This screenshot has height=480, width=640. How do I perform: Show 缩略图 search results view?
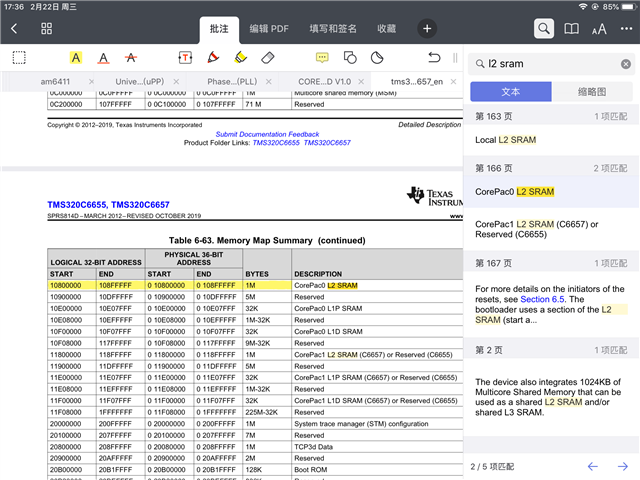pos(592,91)
